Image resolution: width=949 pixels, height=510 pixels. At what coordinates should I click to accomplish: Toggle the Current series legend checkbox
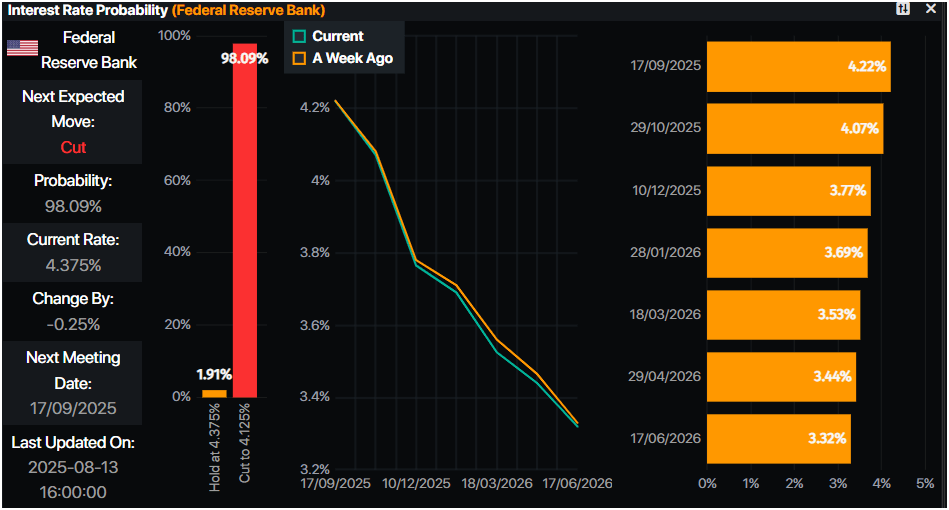(299, 36)
